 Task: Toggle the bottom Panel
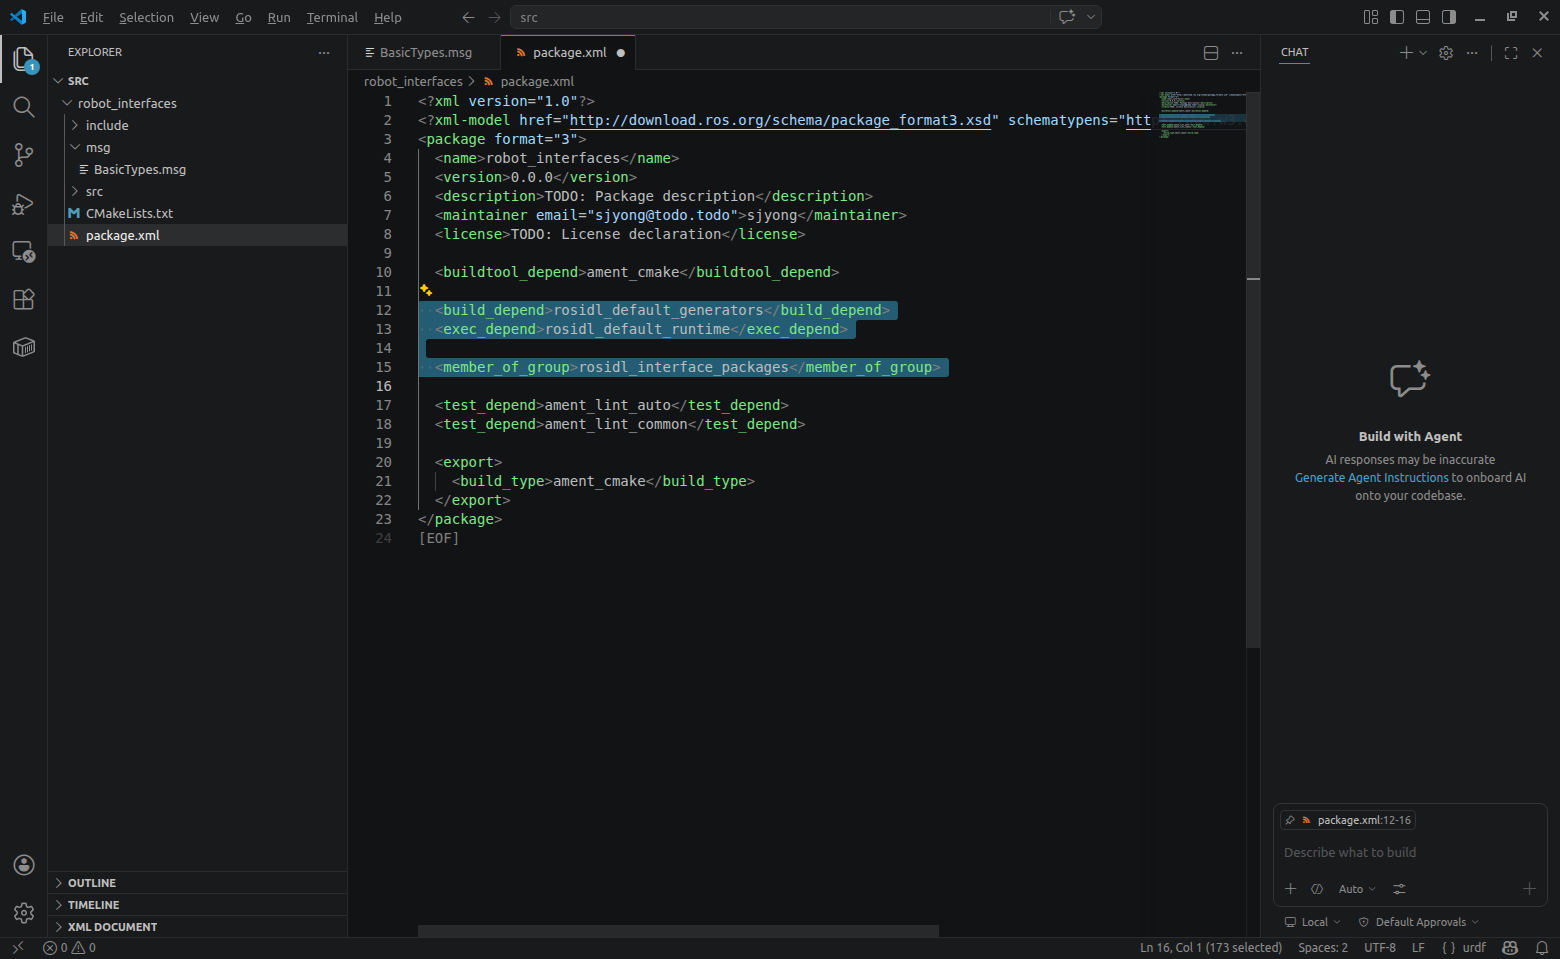click(x=1423, y=17)
